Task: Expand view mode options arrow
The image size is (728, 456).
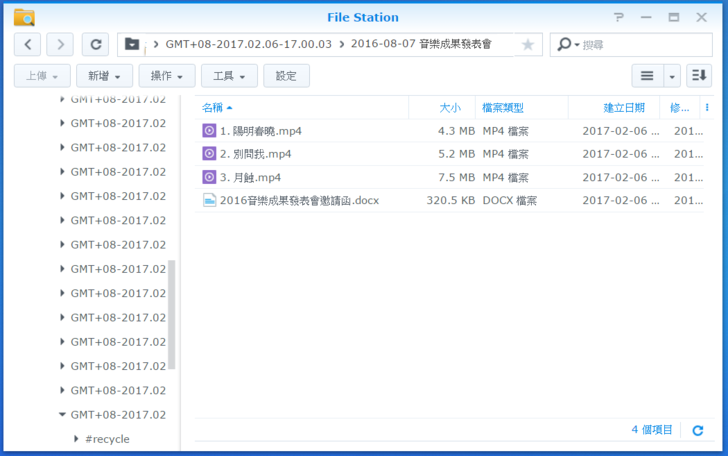Action: pos(672,76)
